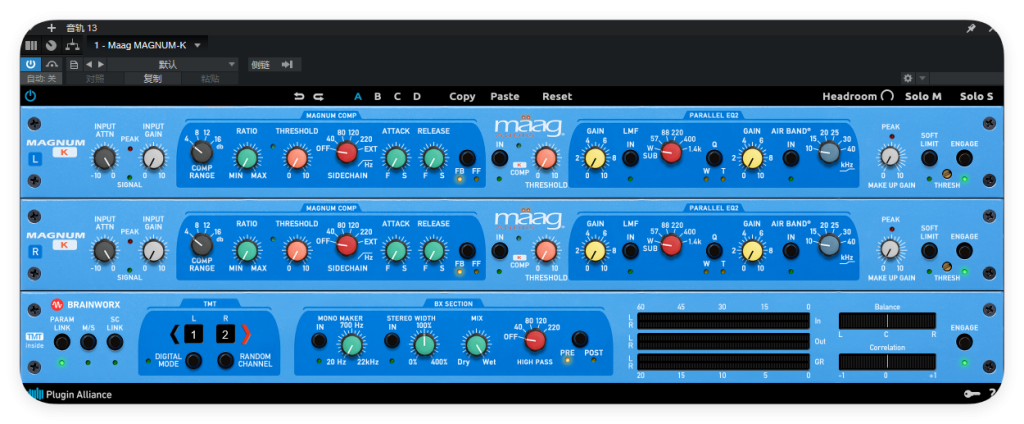Click the key license icon at bottom right
This screenshot has height=424, width=1024.
pyautogui.click(x=972, y=394)
